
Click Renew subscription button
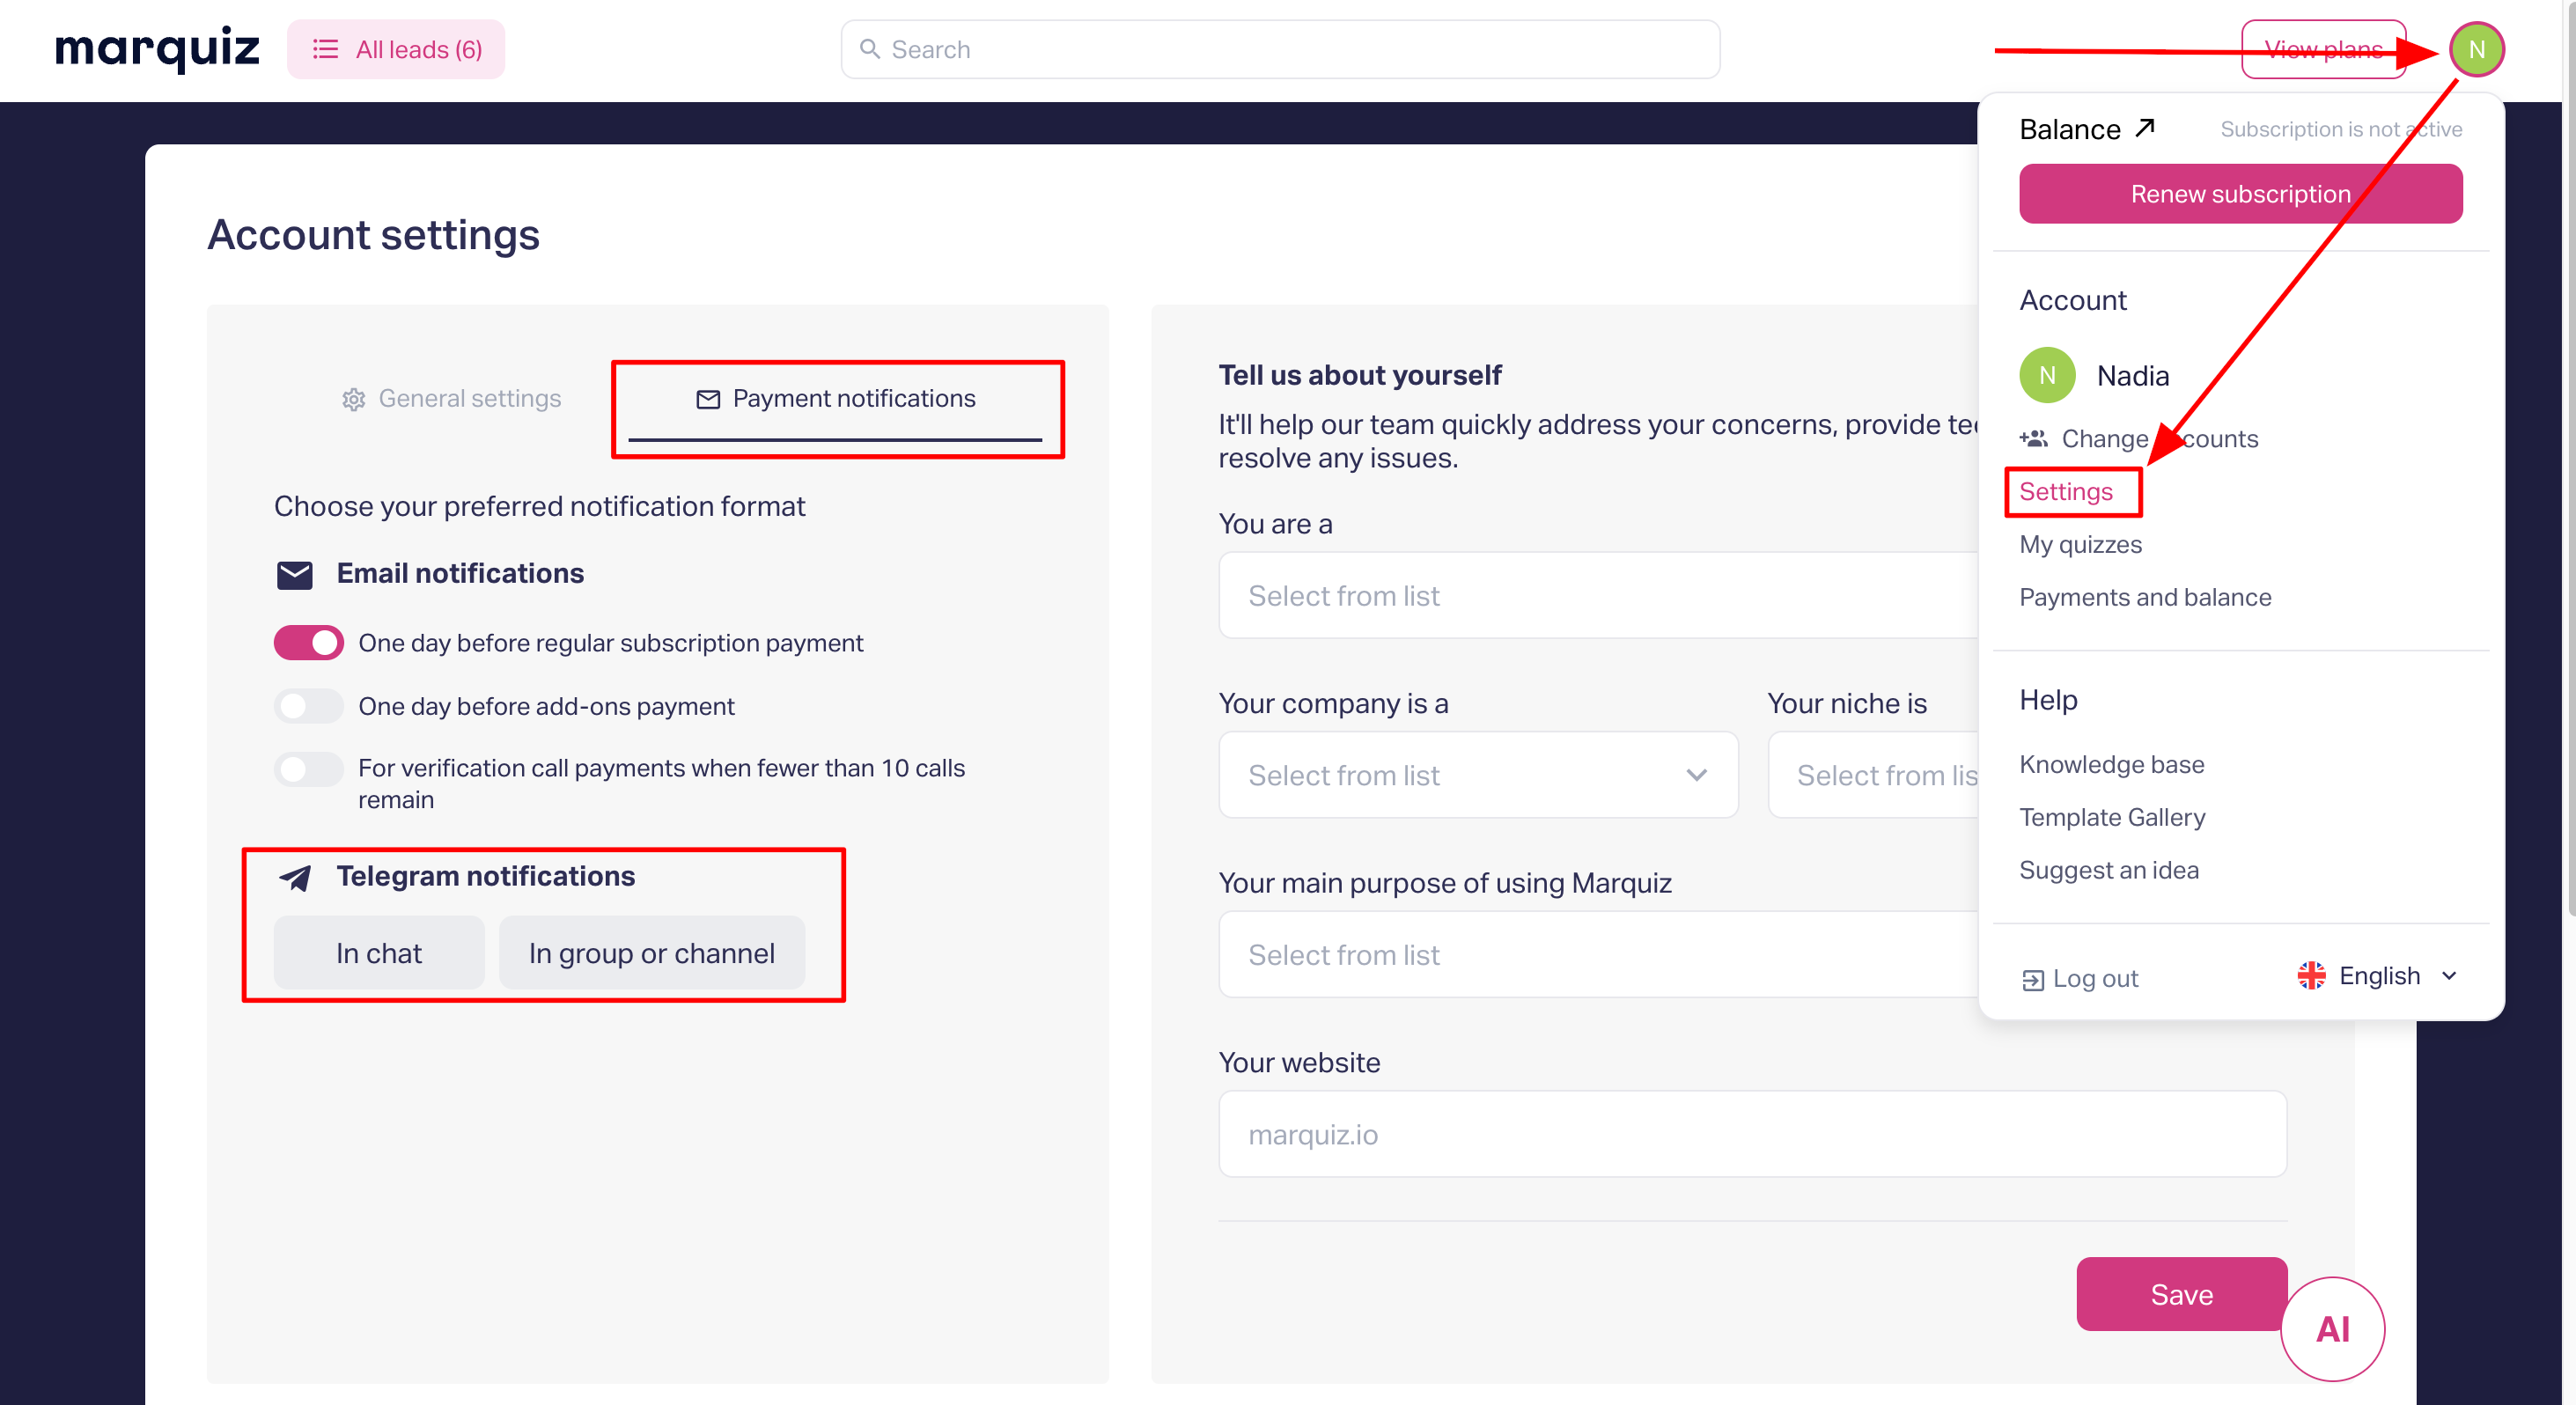point(2240,194)
